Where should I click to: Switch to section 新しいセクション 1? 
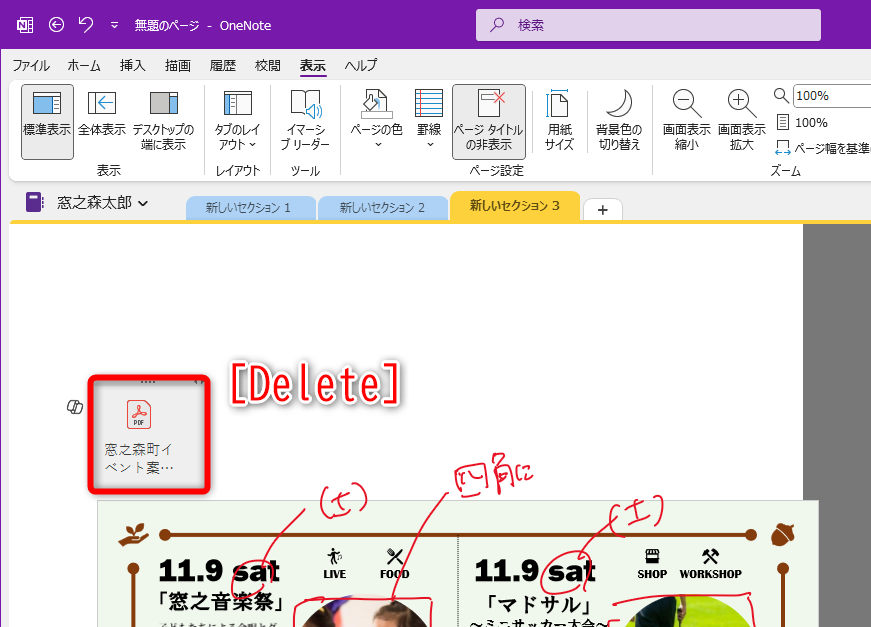point(251,209)
